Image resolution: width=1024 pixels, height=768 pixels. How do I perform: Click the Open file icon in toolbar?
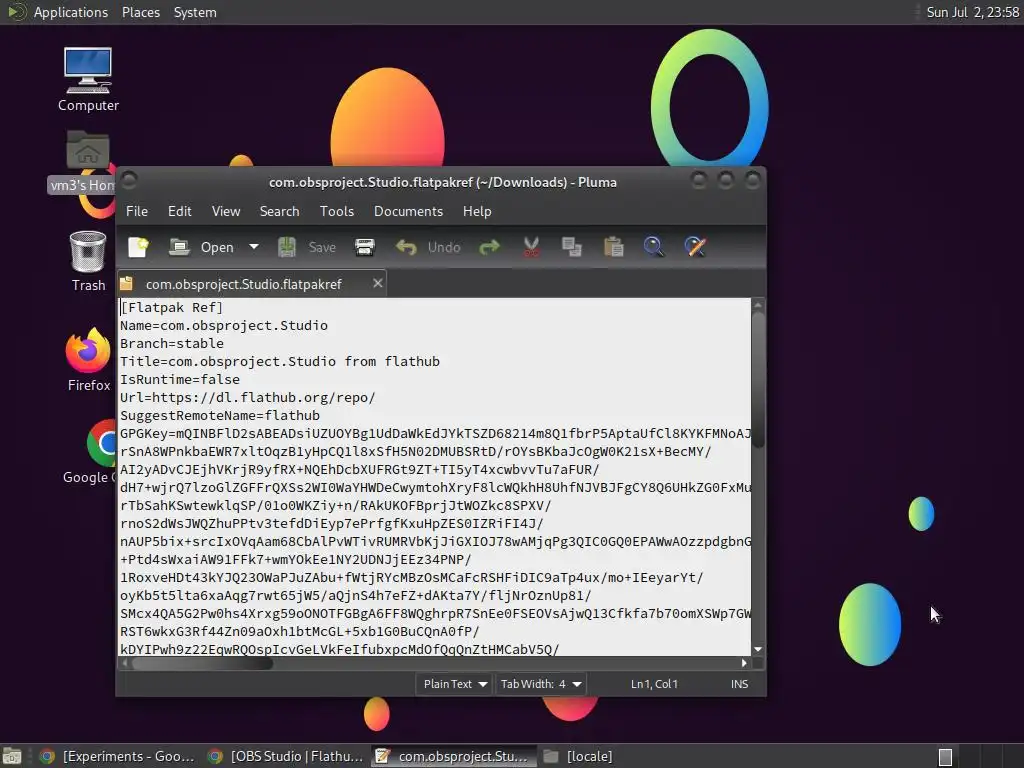[179, 248]
